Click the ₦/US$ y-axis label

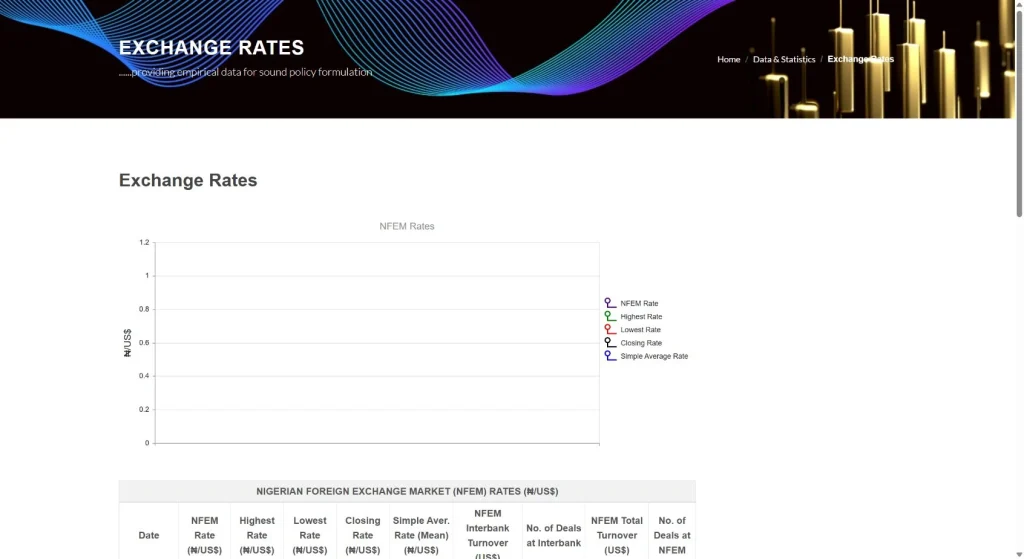click(127, 343)
